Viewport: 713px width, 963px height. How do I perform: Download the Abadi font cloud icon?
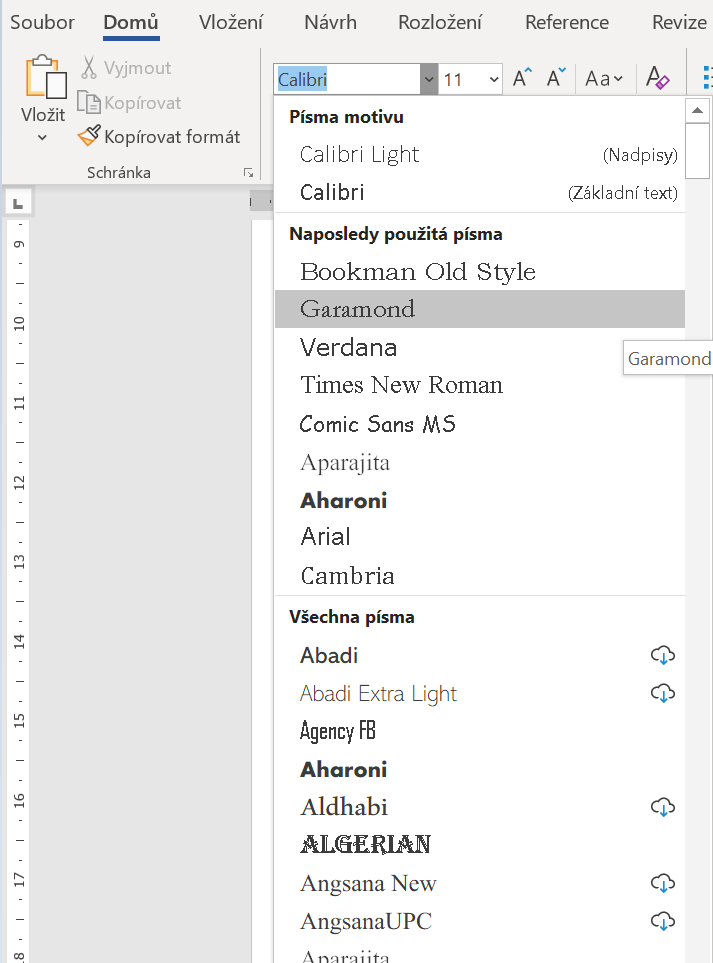coord(662,655)
